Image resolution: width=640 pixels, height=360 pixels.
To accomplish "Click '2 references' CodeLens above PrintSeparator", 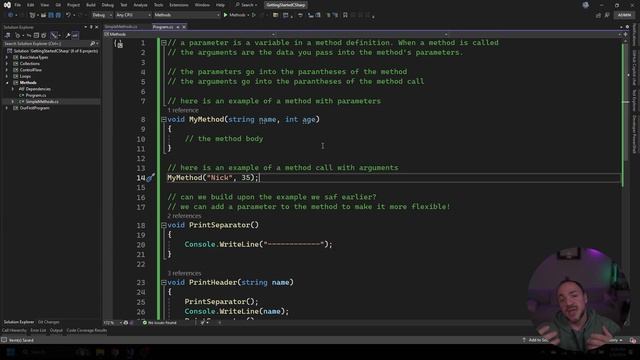I will [x=184, y=216].
